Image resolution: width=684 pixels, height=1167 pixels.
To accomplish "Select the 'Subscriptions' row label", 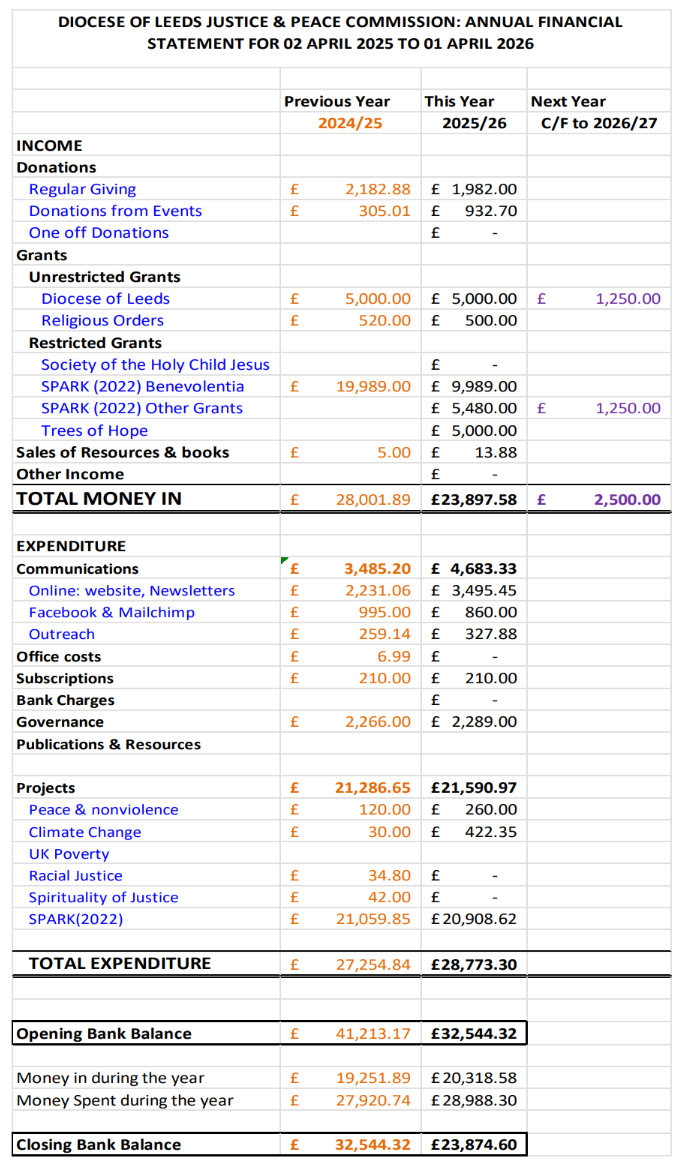I will 65,678.
